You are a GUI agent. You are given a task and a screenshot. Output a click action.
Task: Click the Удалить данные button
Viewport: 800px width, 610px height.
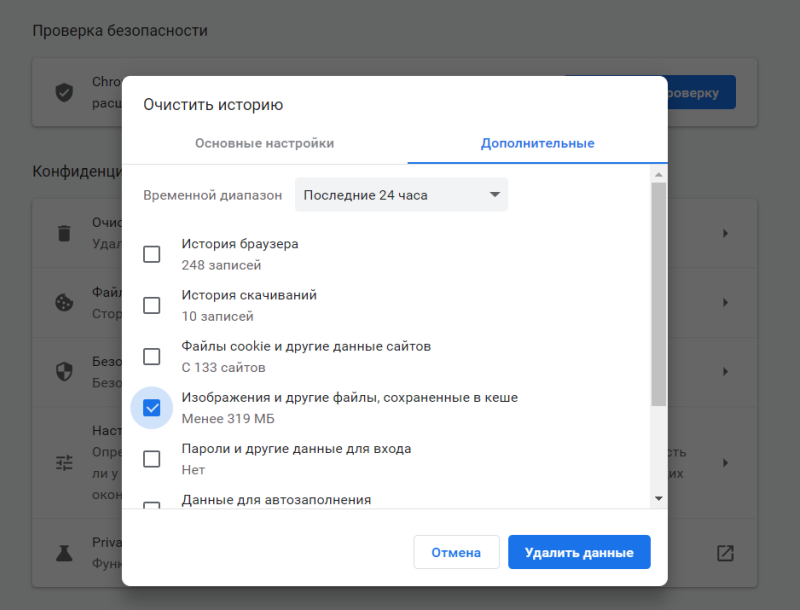point(579,552)
